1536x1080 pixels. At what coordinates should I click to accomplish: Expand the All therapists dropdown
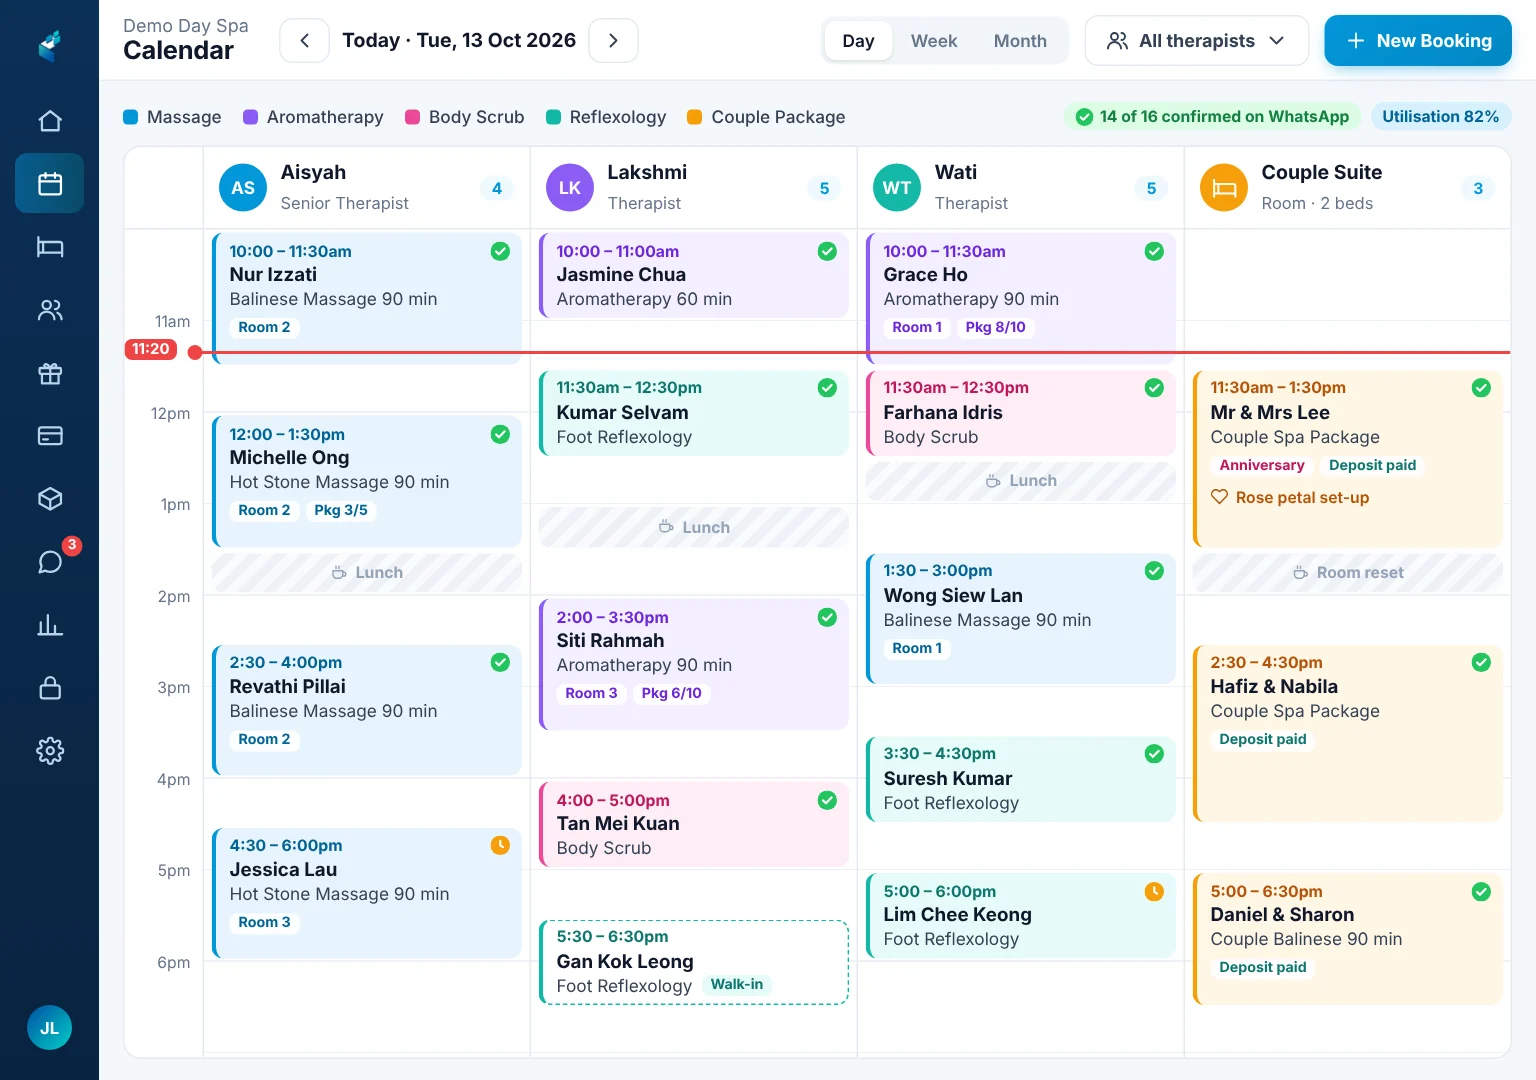click(1196, 41)
